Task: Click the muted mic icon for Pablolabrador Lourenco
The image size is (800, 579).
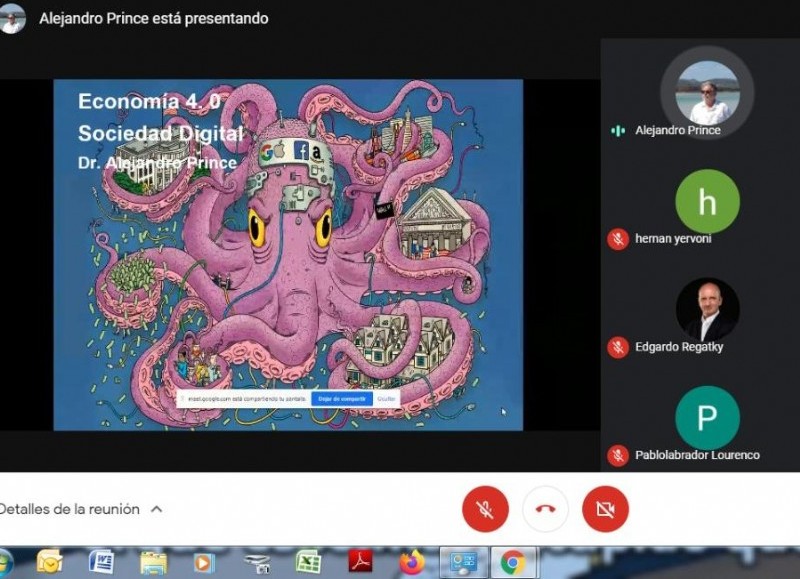Action: (x=618, y=456)
